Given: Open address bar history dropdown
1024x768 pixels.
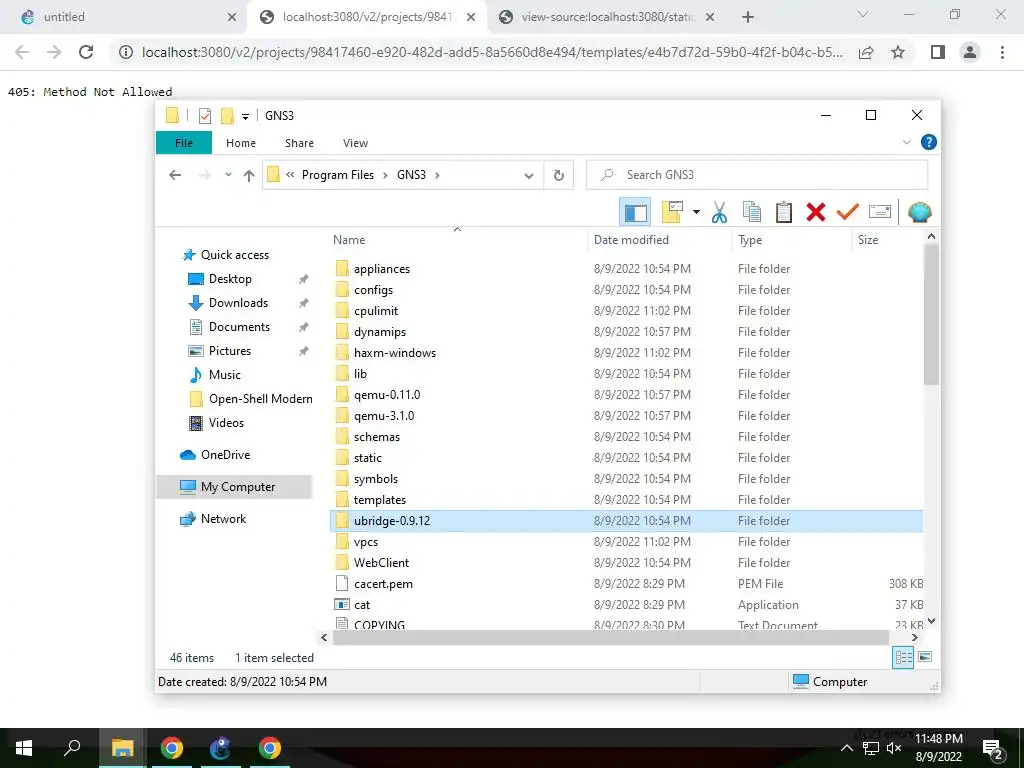Looking at the screenshot, I should pos(529,175).
